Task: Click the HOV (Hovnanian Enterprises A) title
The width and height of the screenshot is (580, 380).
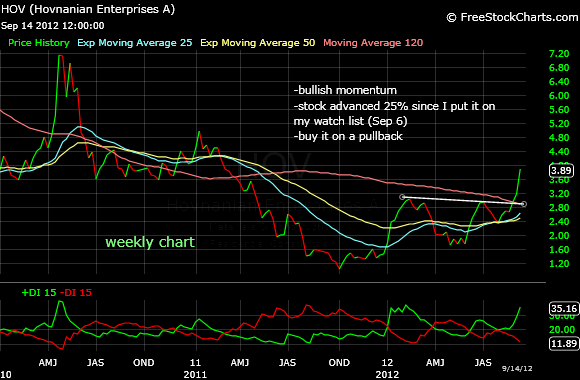Action: 88,9
